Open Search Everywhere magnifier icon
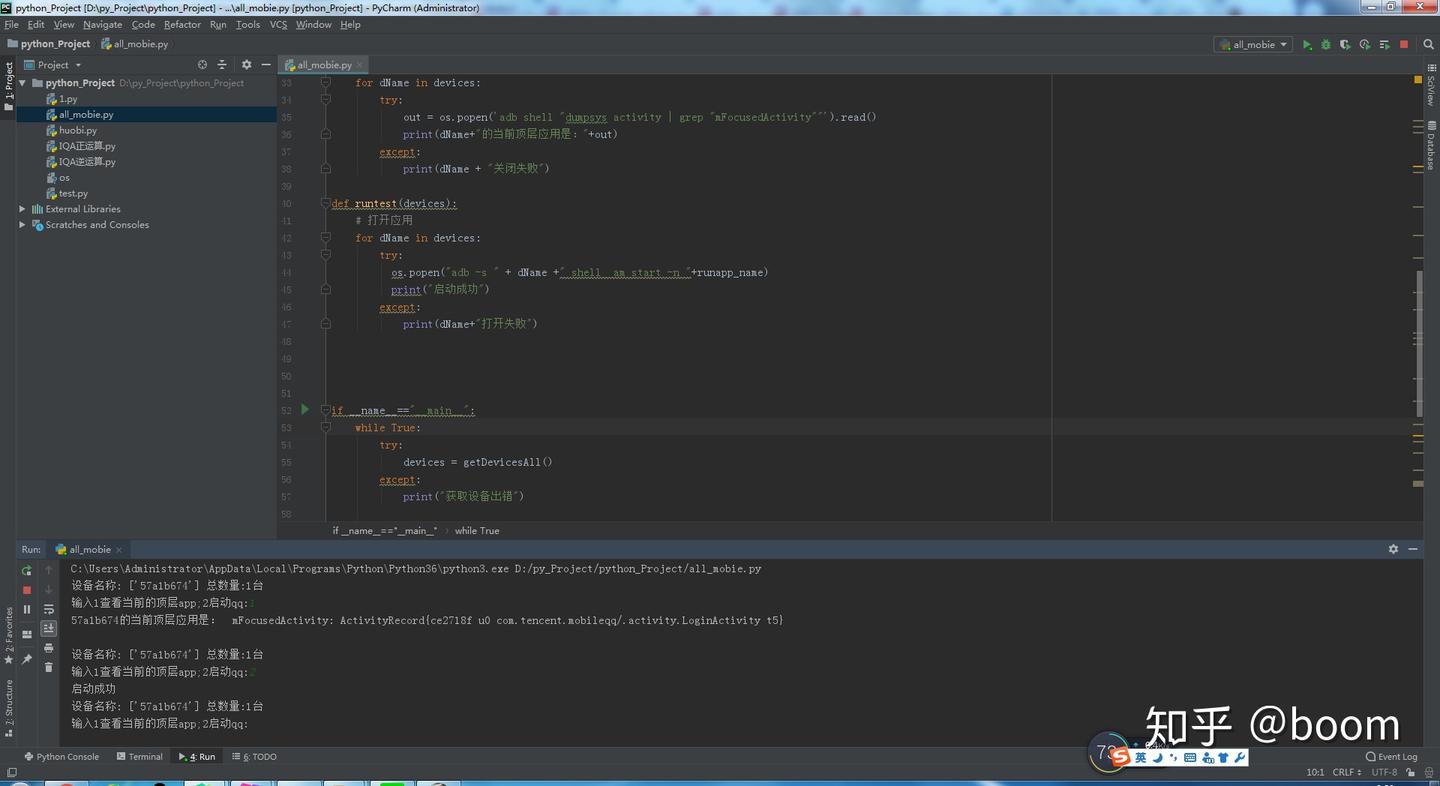1440x786 pixels. [1428, 45]
